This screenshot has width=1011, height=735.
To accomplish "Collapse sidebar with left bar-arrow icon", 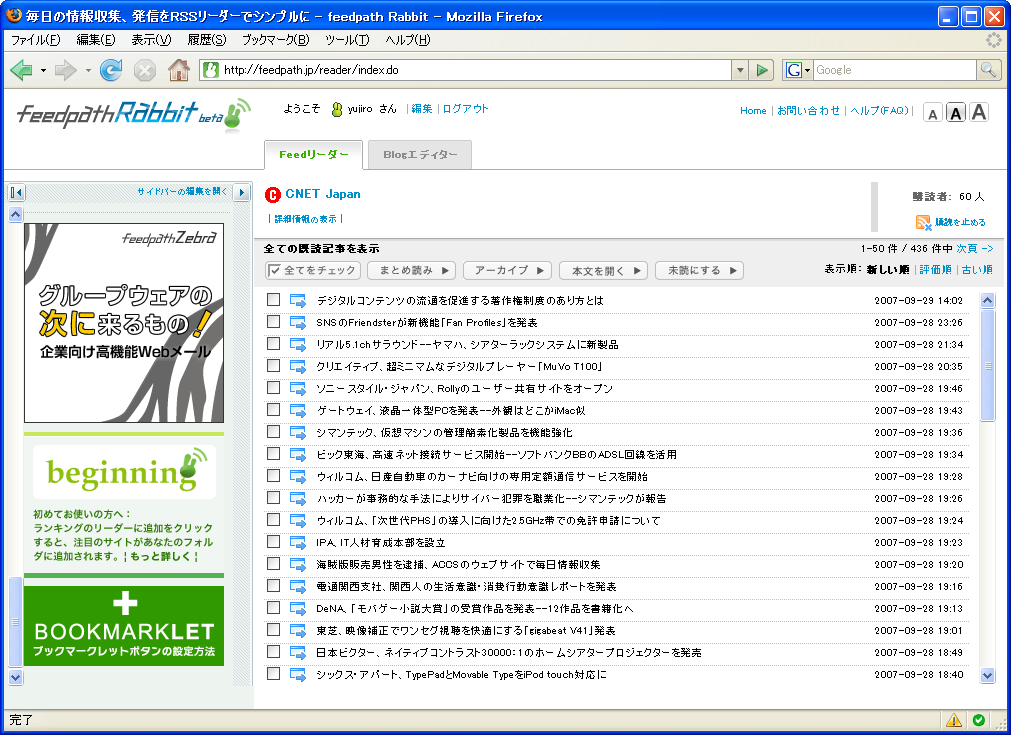I will (16, 192).
